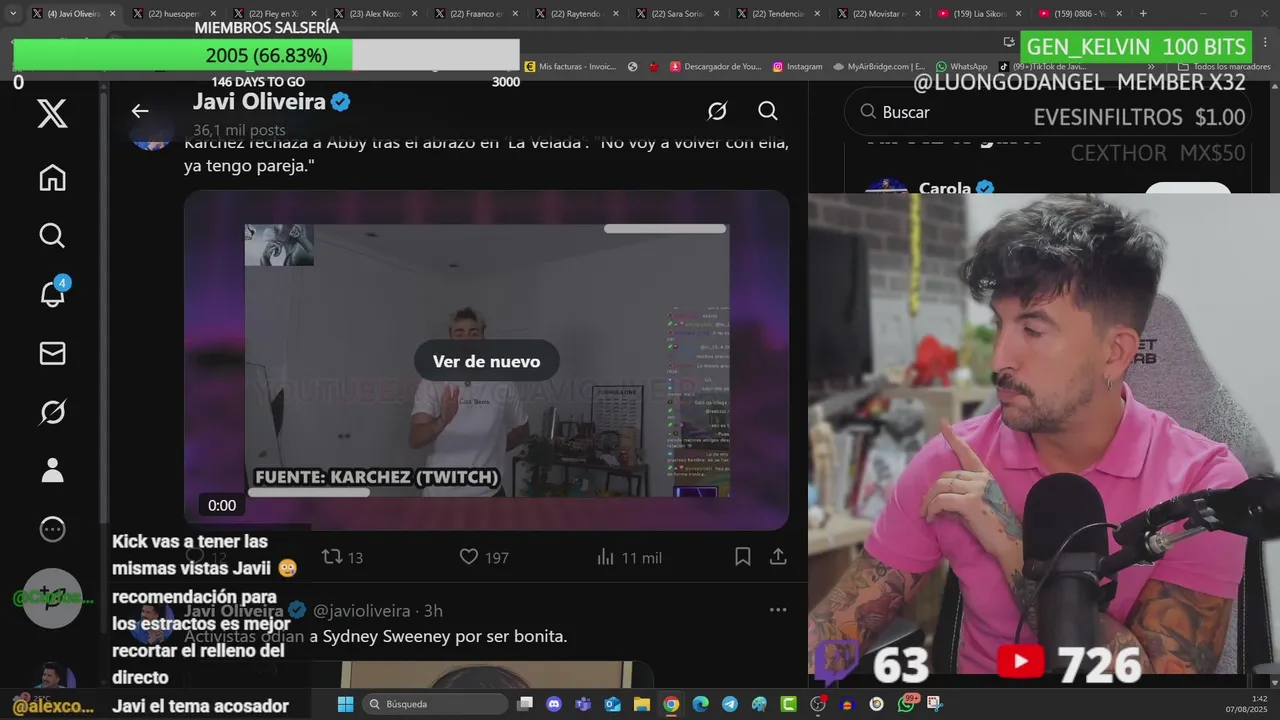This screenshot has height=720, width=1280.
Task: Open the @javioliveira handle link
Action: [x=362, y=610]
